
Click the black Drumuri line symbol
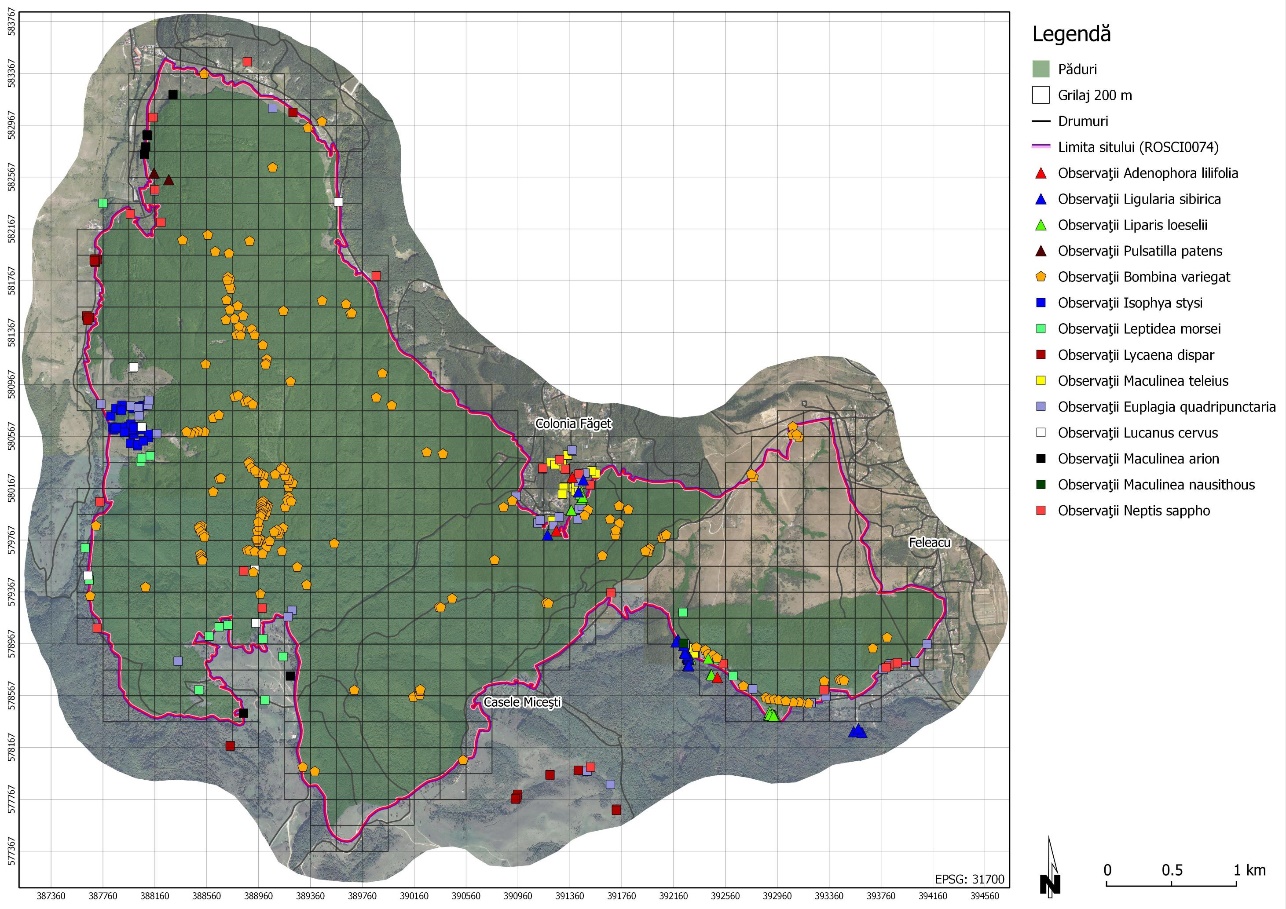click(x=1041, y=121)
